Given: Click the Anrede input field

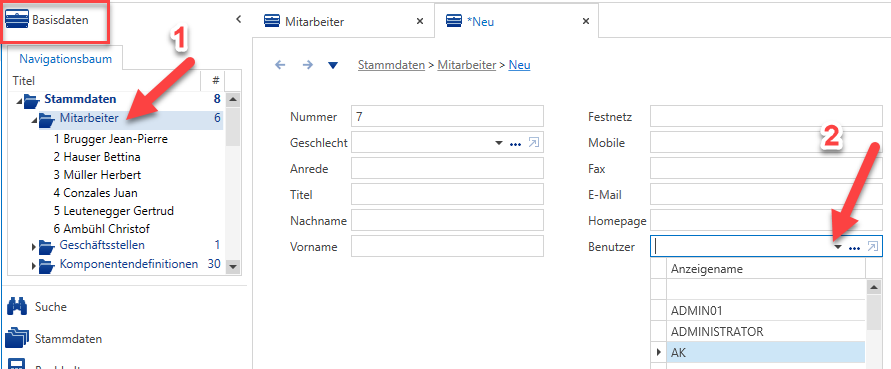Looking at the screenshot, I should tap(447, 168).
